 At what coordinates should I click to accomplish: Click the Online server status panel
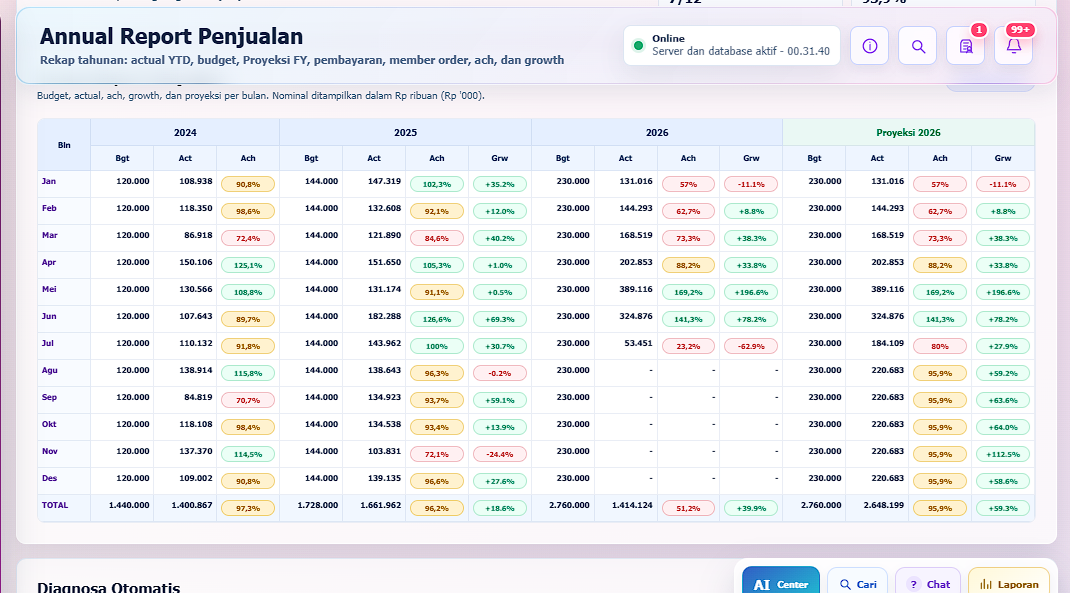click(x=732, y=46)
